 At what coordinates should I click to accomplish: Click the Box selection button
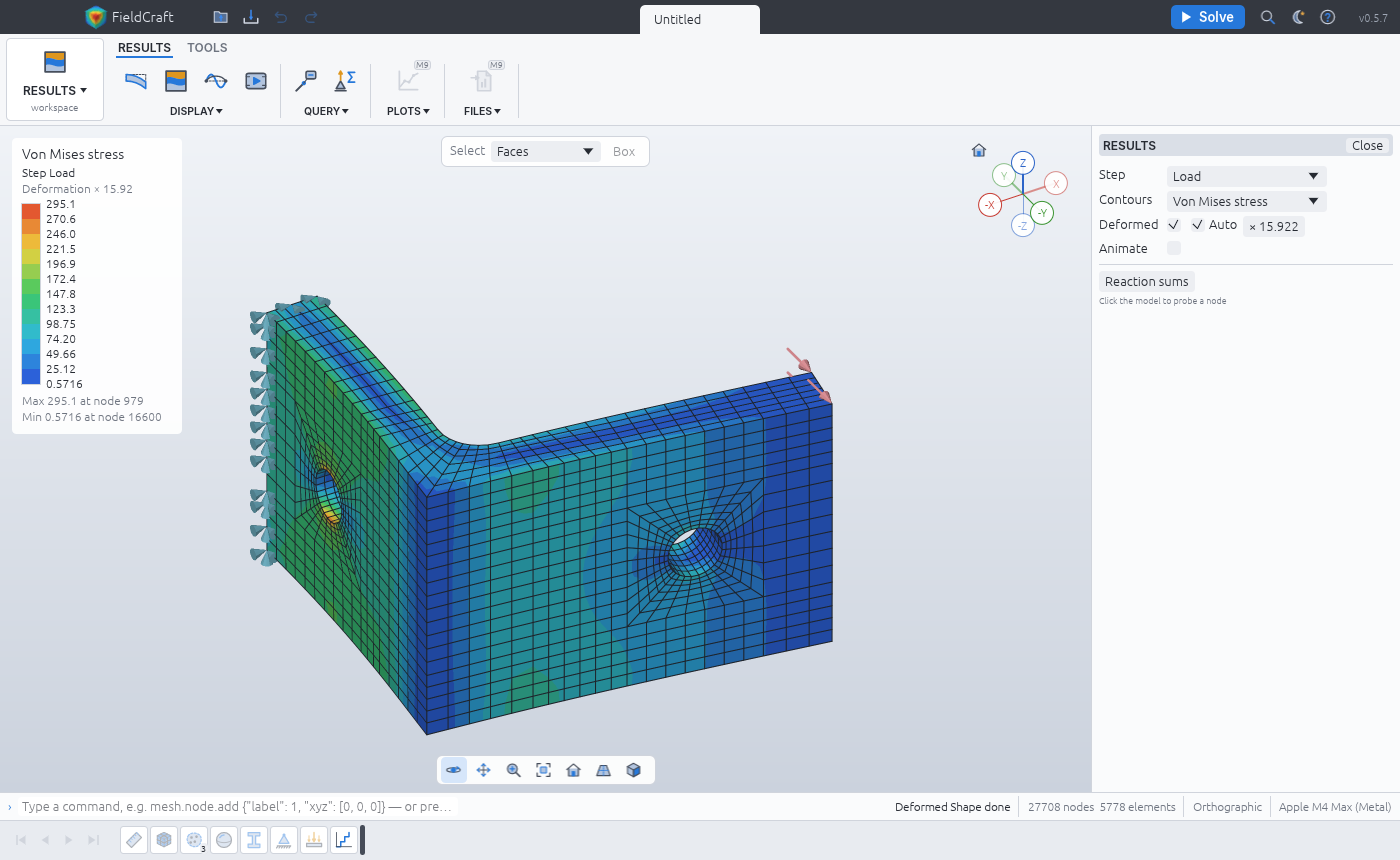pos(624,152)
